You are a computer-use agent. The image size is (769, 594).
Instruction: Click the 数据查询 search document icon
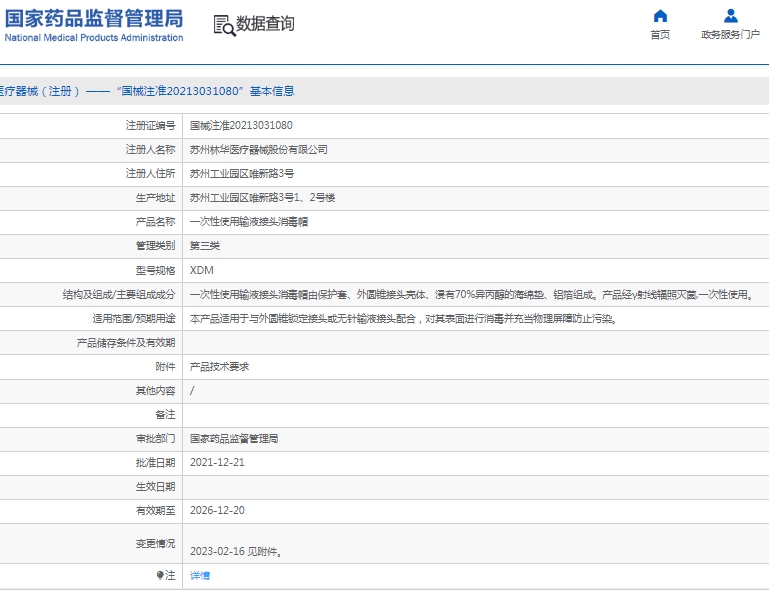click(225, 26)
